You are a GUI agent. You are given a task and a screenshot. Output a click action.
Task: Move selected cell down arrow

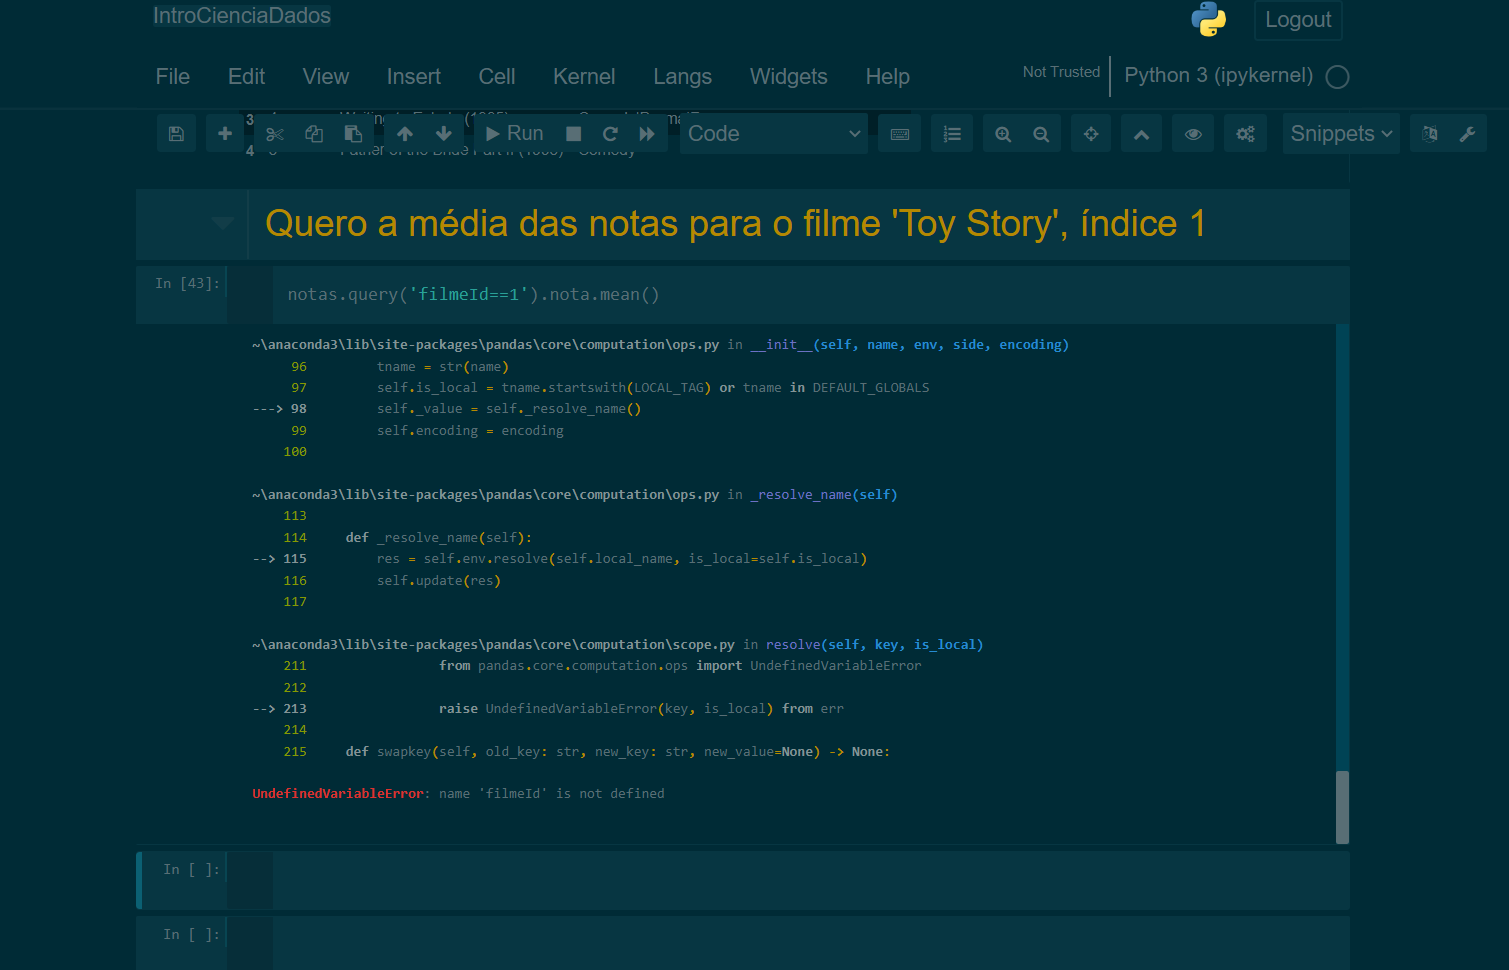point(444,134)
